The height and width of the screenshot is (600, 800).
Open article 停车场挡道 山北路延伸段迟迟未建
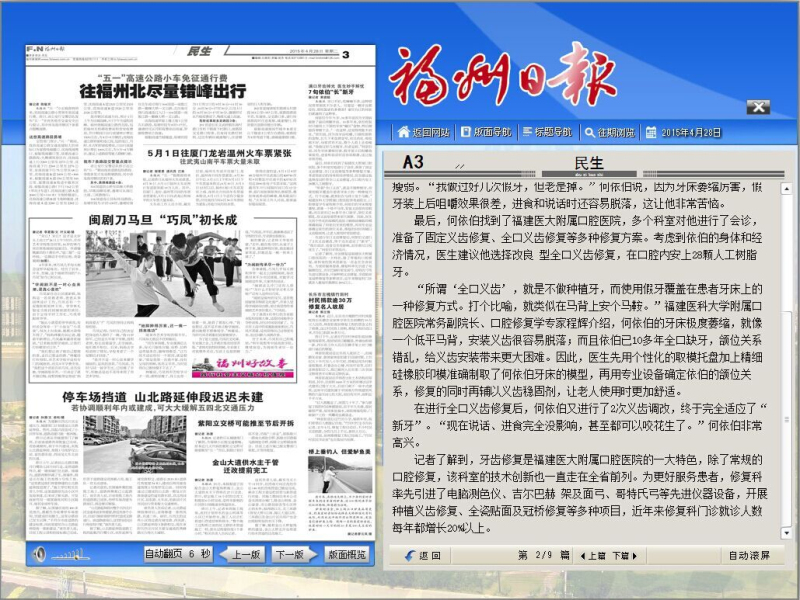tap(163, 397)
